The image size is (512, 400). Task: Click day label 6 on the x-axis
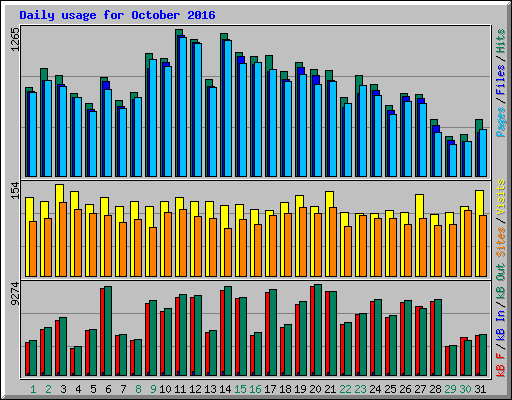(x=108, y=389)
